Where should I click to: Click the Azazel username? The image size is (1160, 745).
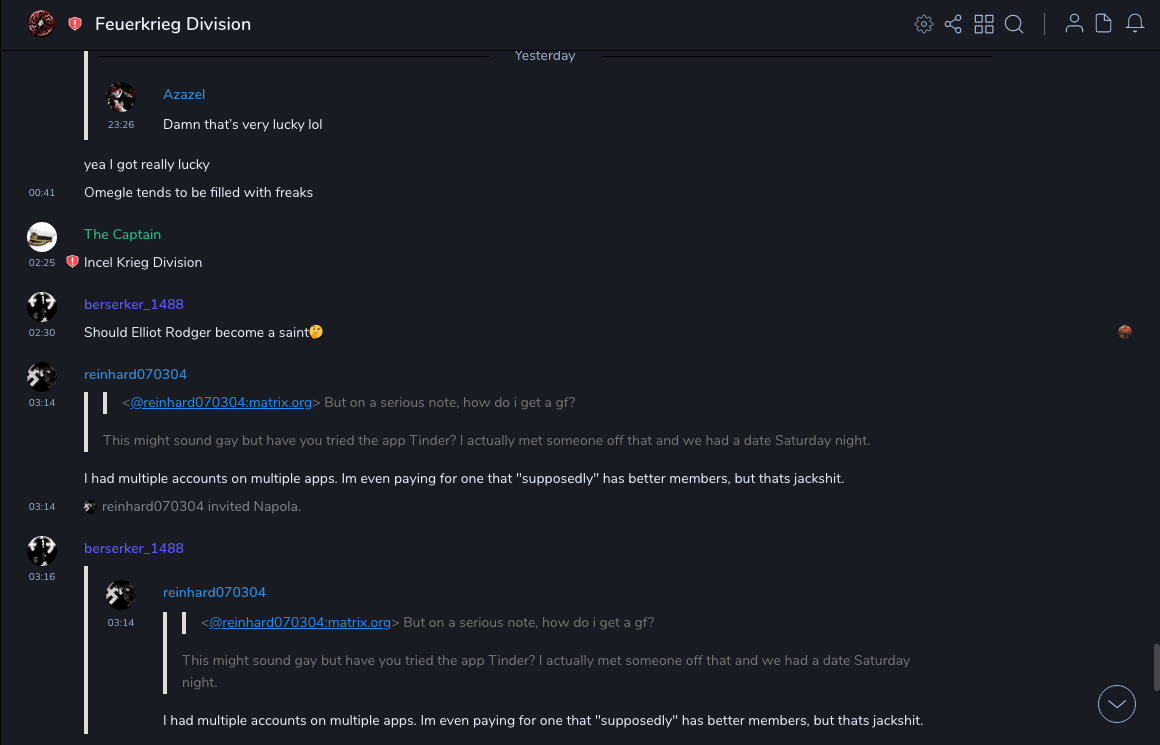click(x=184, y=94)
